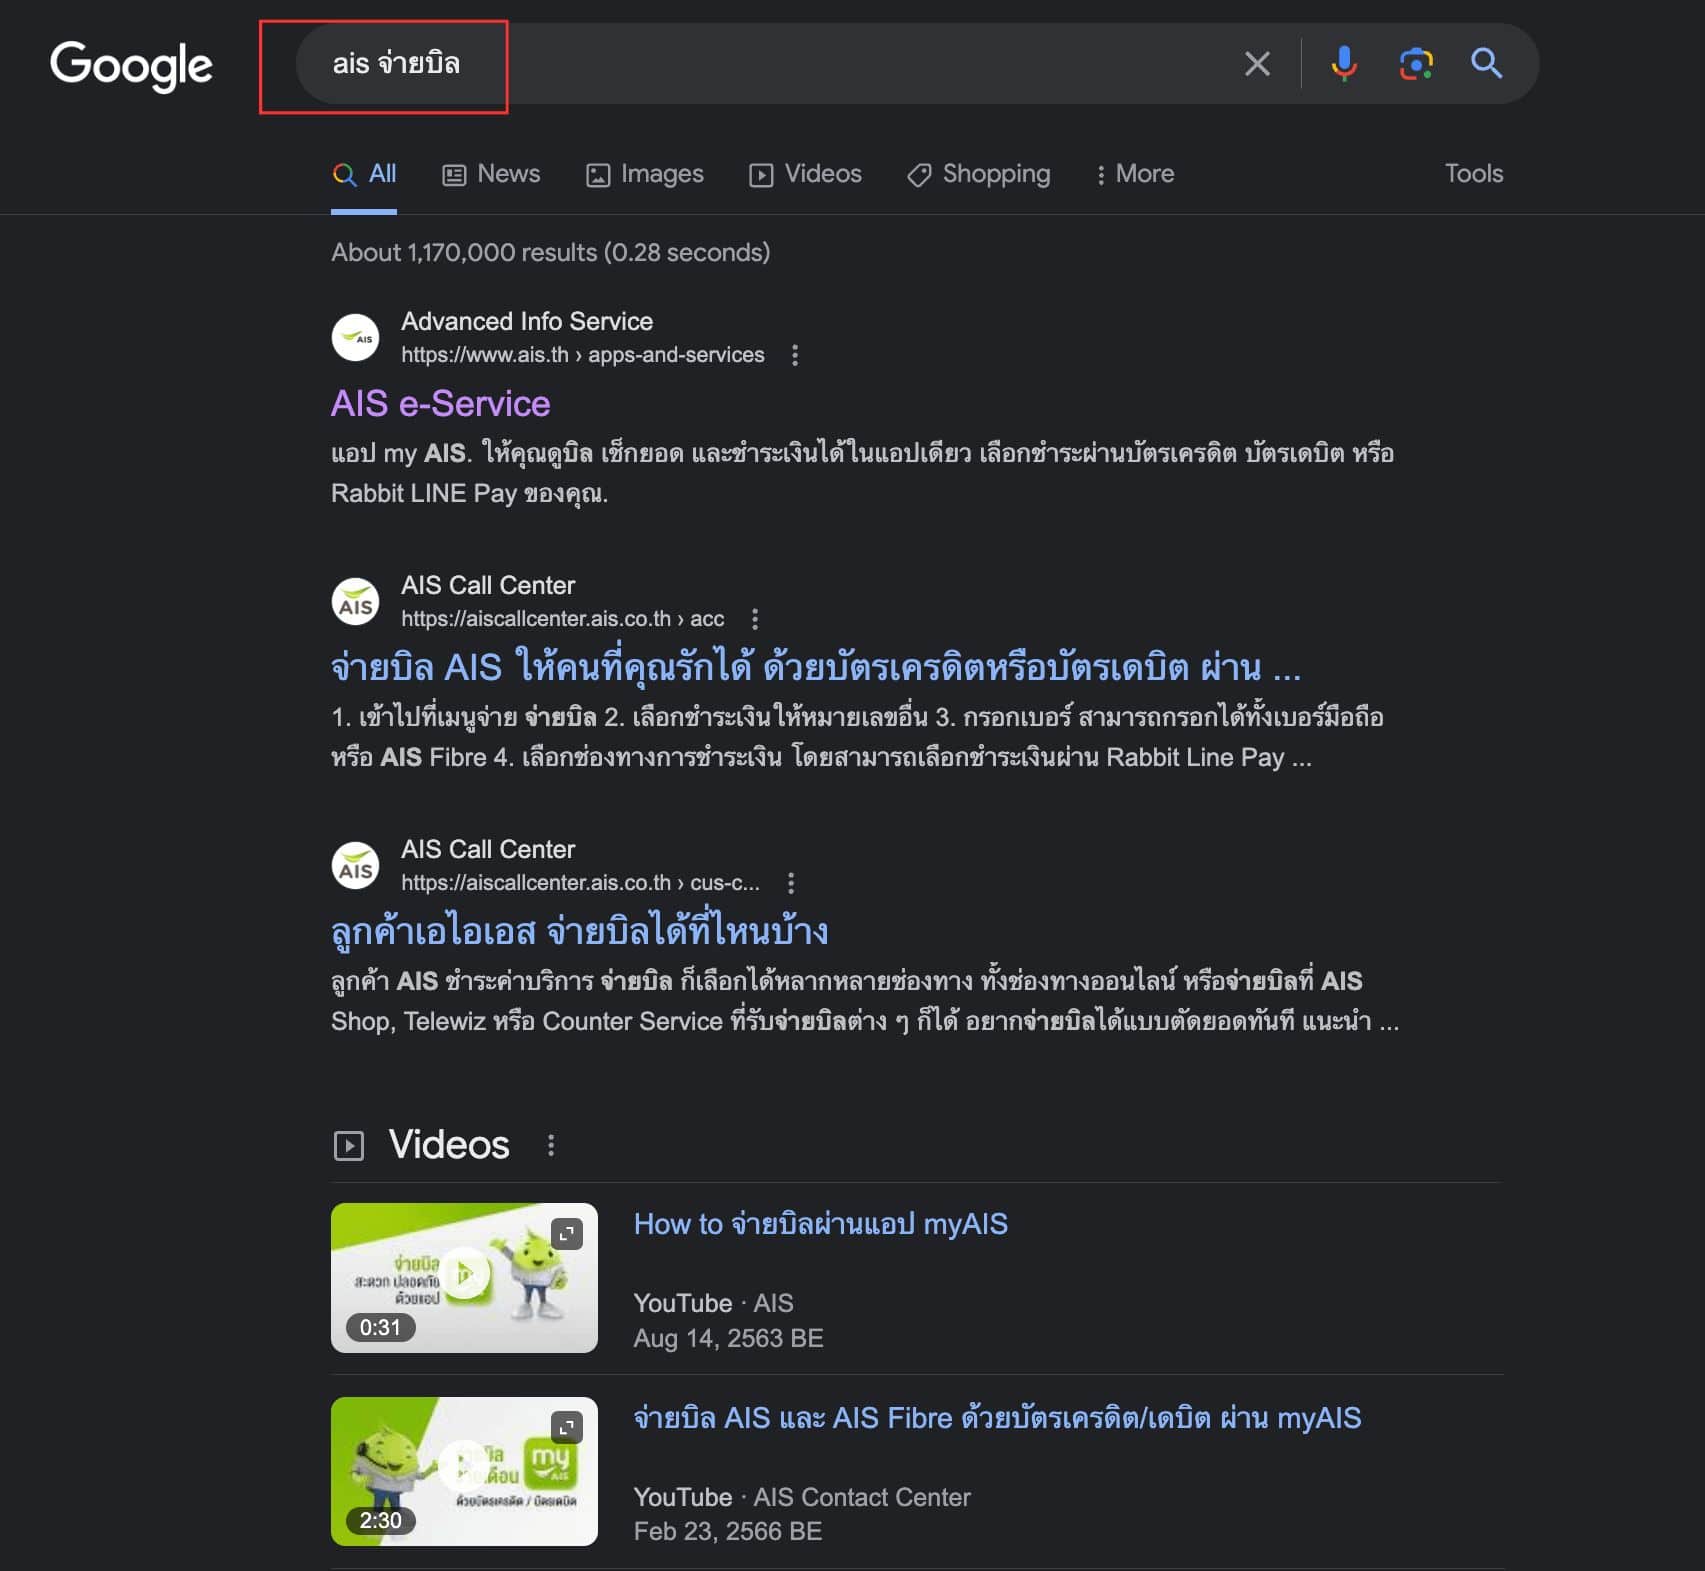This screenshot has height=1571, width=1705.
Task: Click the voice search microphone icon
Action: coord(1344,64)
